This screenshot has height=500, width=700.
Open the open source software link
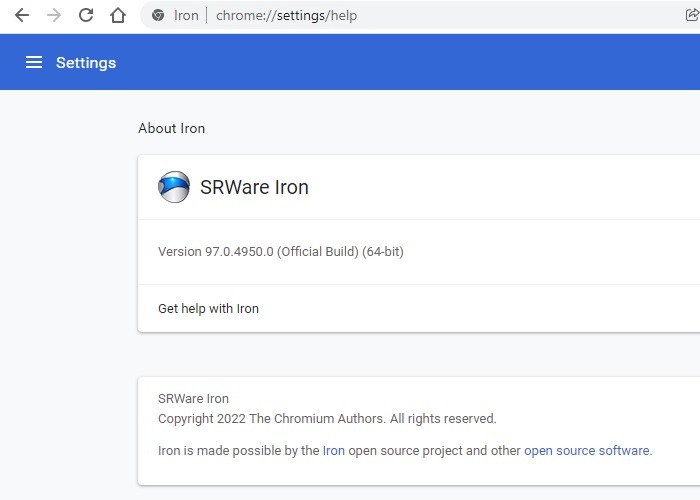[587, 450]
